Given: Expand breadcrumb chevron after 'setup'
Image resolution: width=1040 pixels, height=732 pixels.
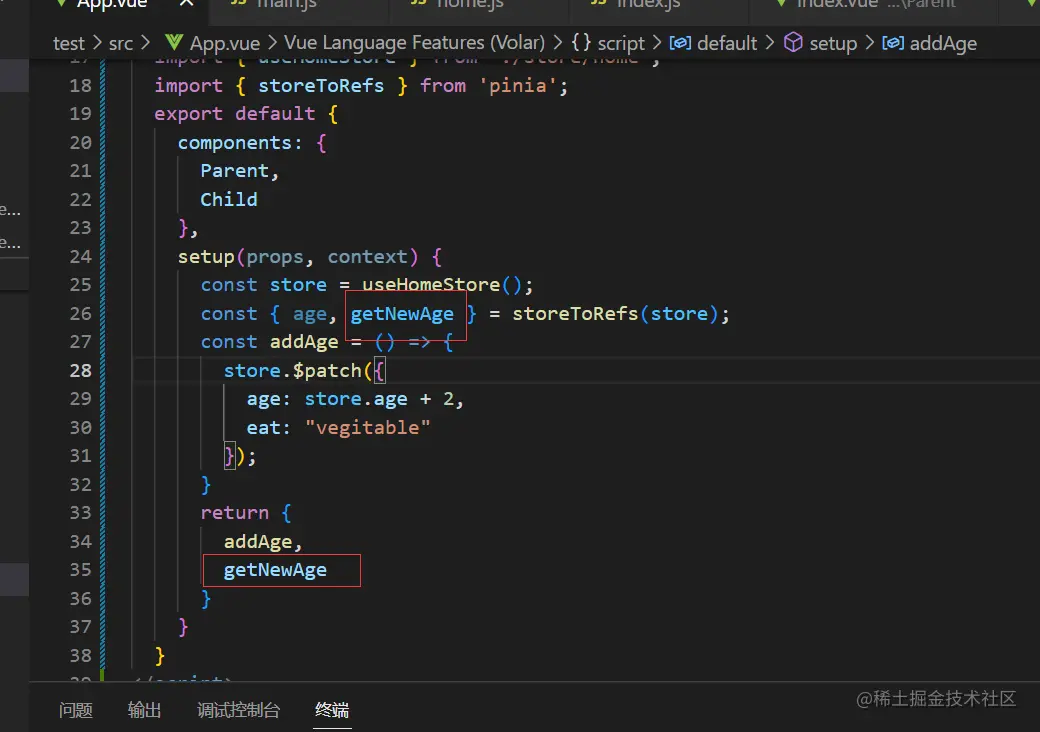Looking at the screenshot, I should (x=870, y=43).
